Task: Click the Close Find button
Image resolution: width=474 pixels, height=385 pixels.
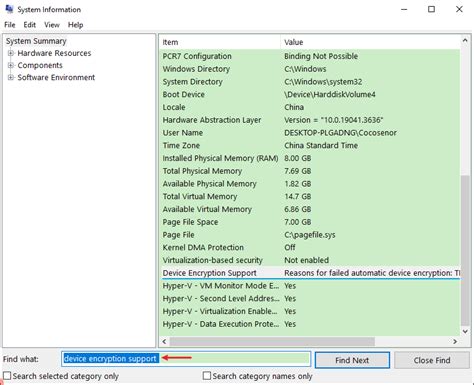Action: click(432, 360)
